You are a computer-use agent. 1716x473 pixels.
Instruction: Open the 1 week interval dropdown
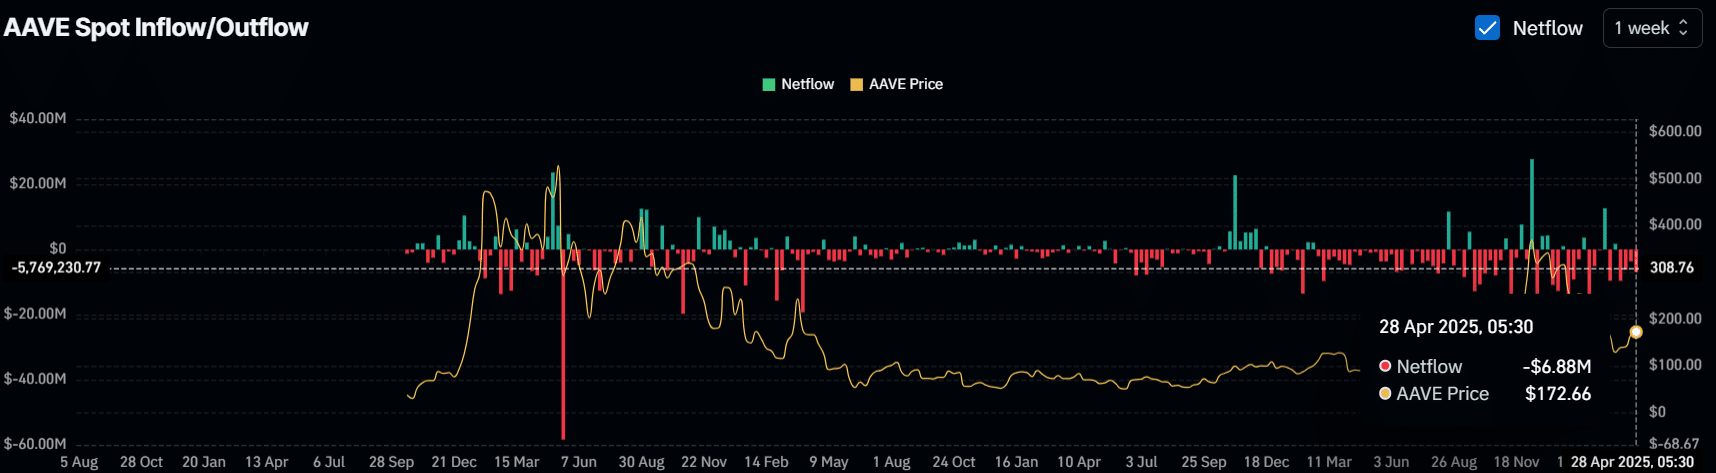[x=1652, y=28]
